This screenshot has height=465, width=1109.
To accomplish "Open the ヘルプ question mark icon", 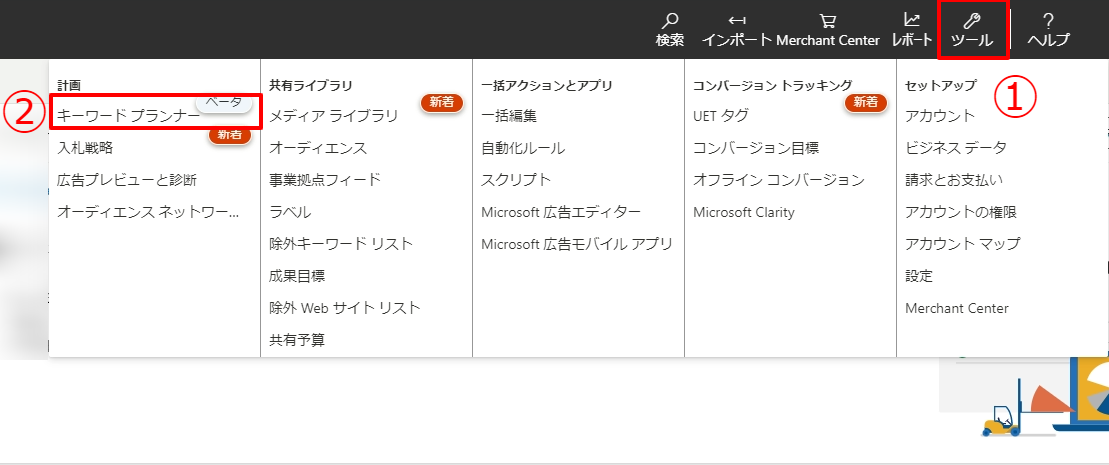I will coord(1048,21).
